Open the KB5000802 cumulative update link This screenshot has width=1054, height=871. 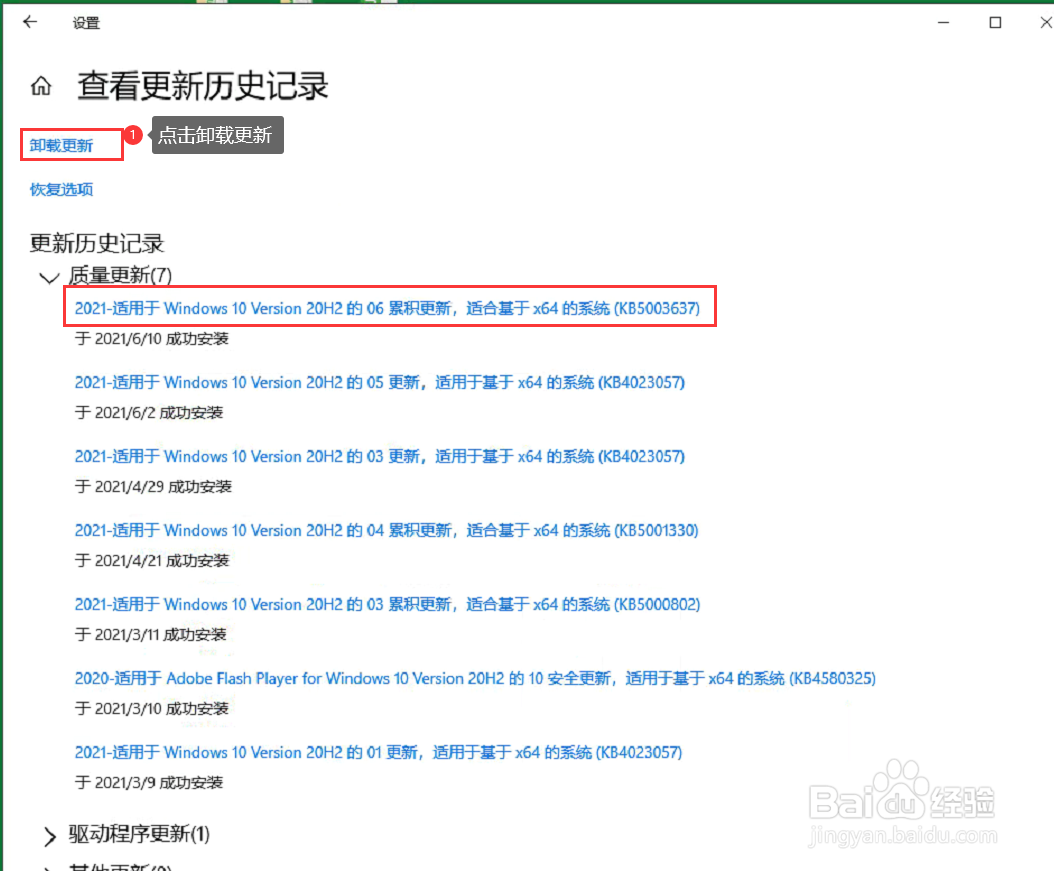[386, 604]
